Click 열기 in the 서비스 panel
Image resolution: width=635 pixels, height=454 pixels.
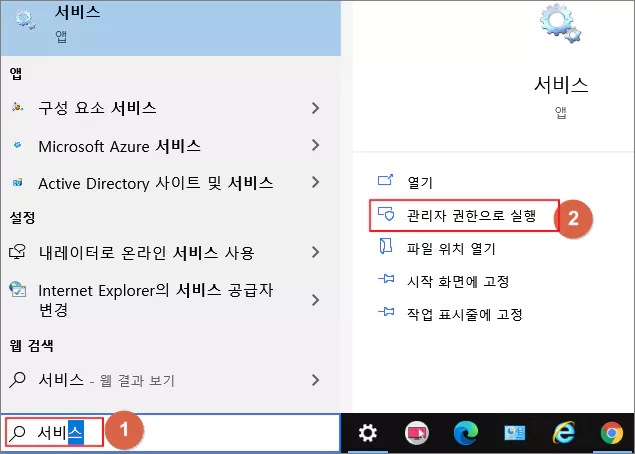pos(420,182)
